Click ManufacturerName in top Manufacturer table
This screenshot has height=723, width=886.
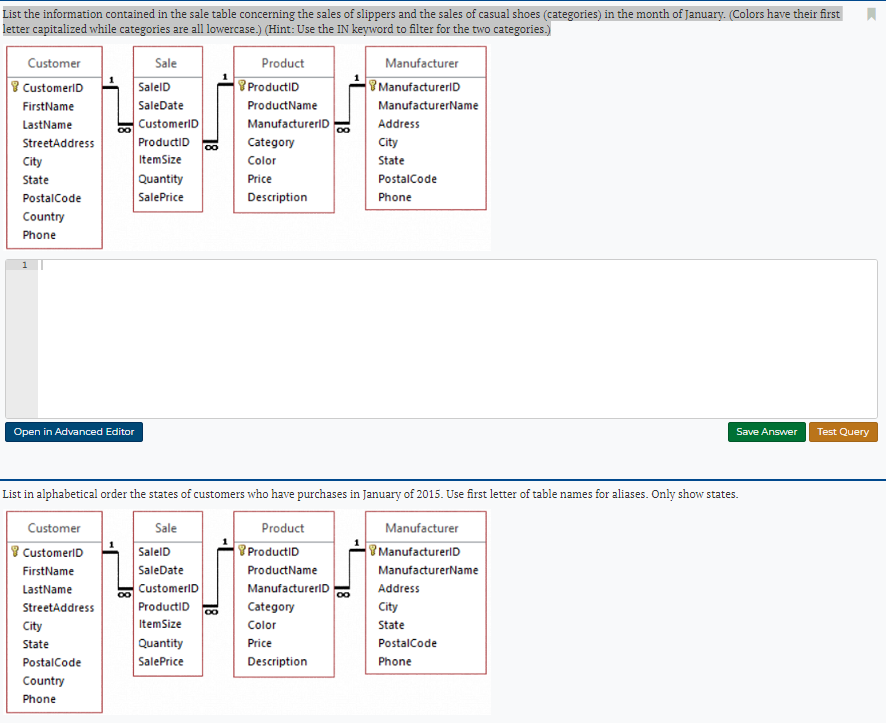coord(428,106)
